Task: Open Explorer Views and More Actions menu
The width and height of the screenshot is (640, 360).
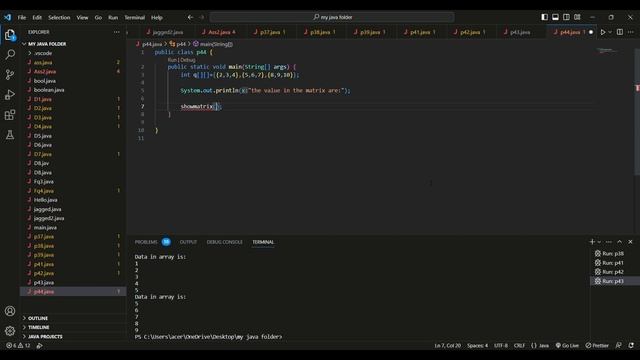Action: pyautogui.click(x=117, y=32)
